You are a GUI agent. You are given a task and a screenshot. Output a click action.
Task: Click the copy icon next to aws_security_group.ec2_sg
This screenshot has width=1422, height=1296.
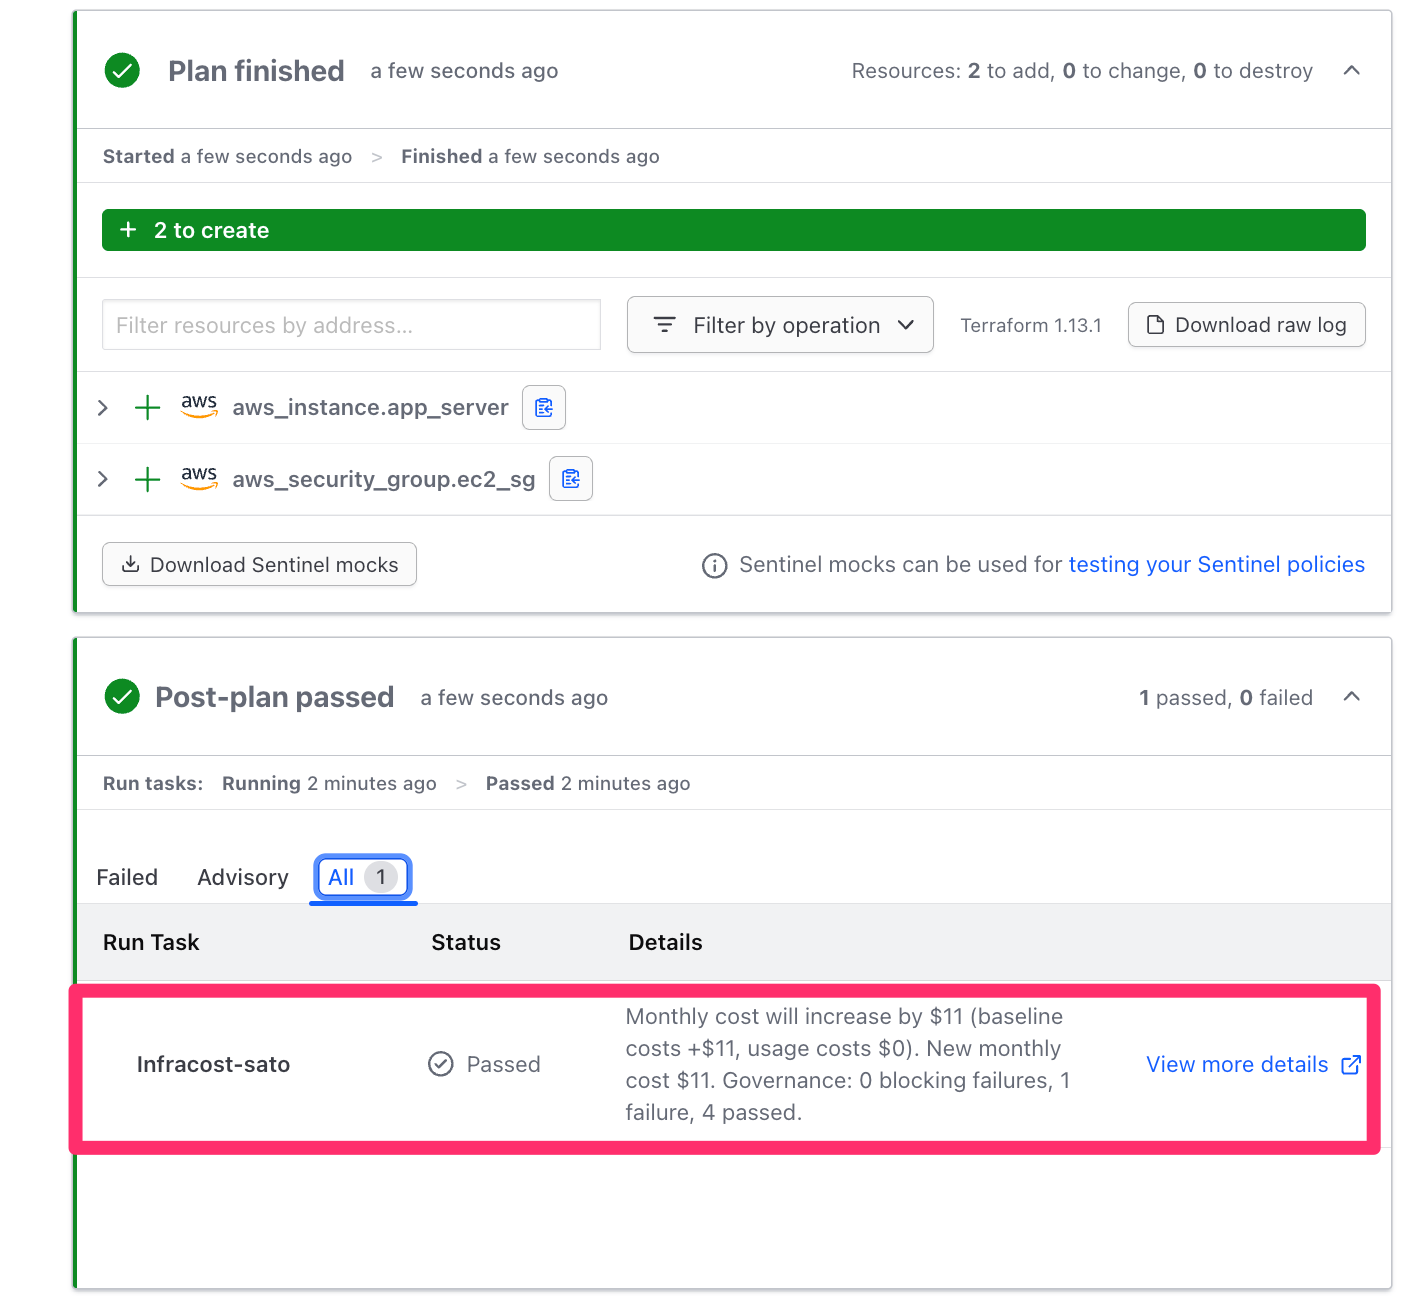pyautogui.click(x=571, y=479)
